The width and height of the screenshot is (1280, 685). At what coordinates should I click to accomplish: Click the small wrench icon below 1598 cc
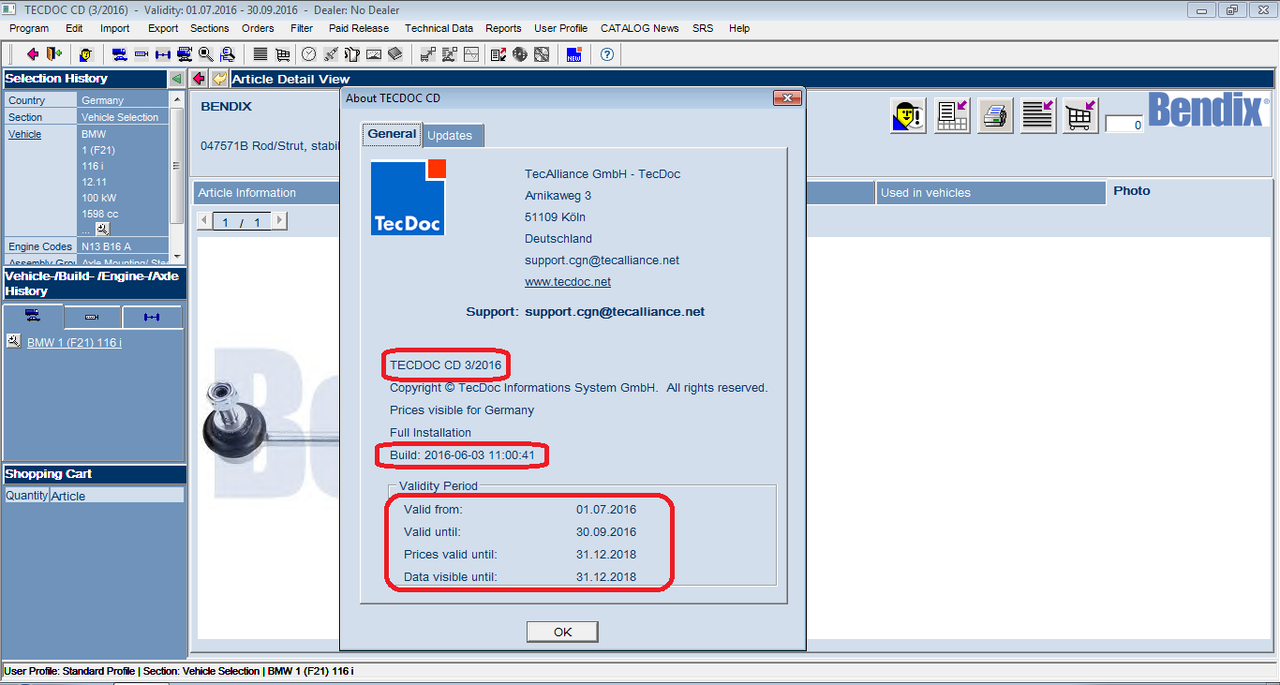pos(102,229)
